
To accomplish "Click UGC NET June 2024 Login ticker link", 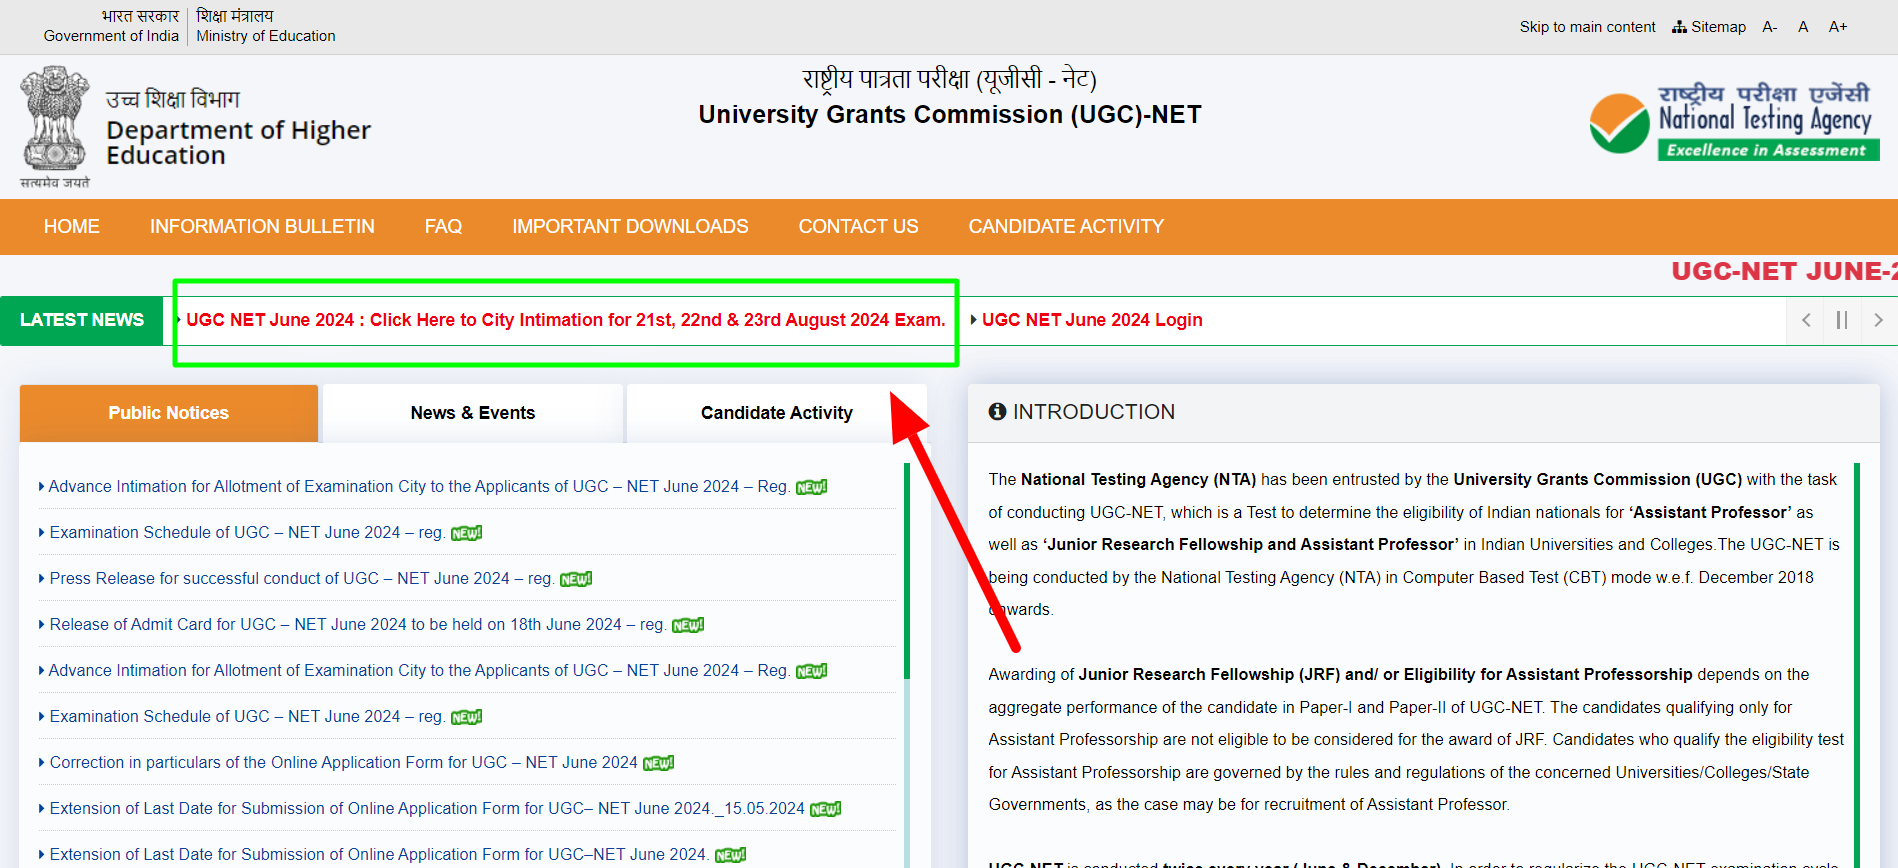I will coord(1092,320).
